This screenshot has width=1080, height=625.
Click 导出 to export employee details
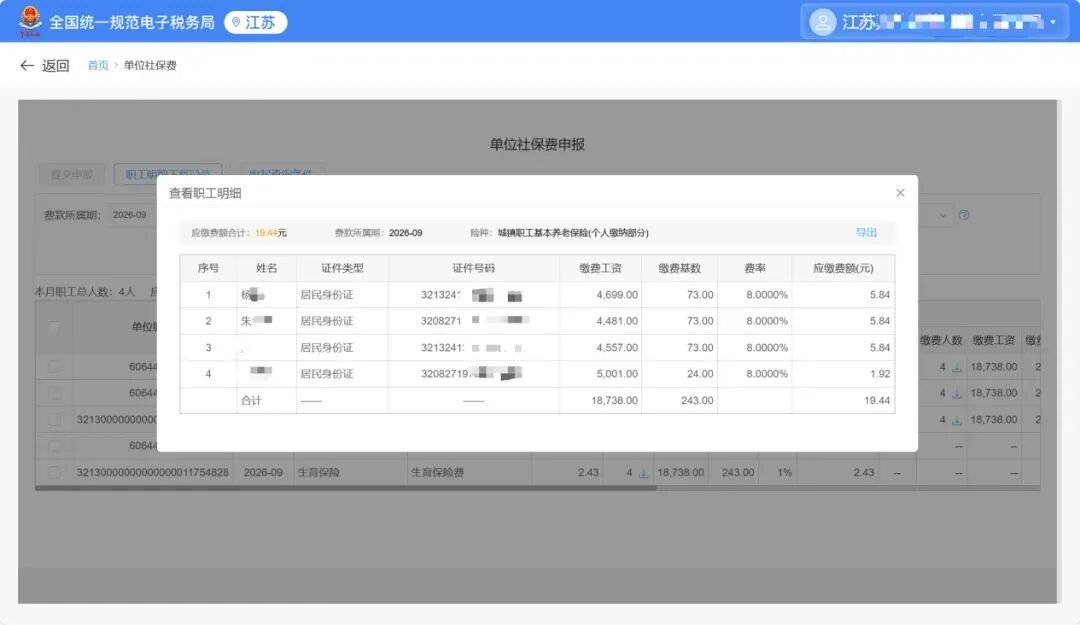(866, 232)
